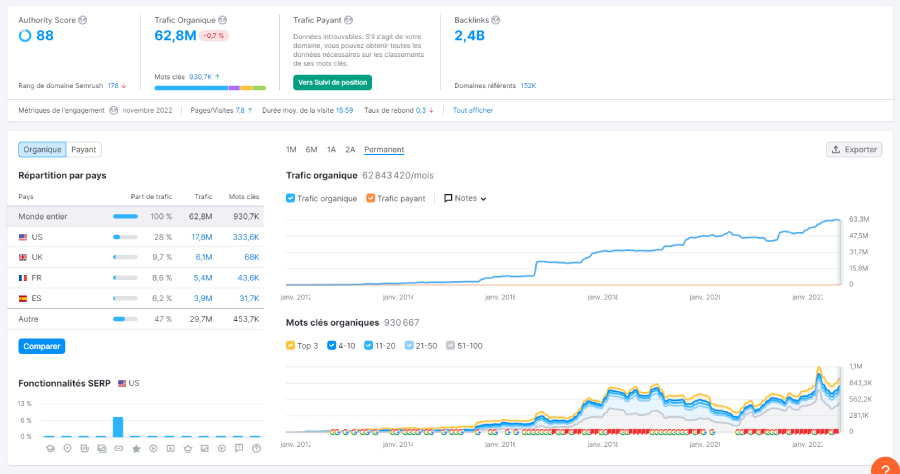Click the Comparer button

click(42, 346)
